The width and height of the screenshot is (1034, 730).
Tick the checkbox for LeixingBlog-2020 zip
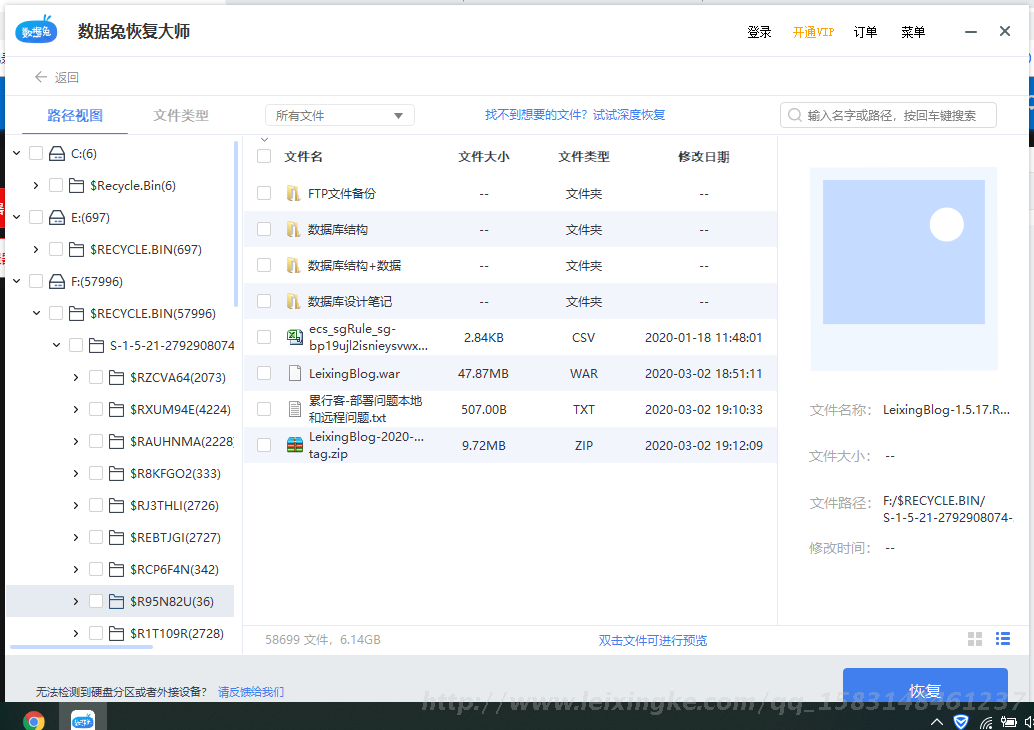[264, 445]
